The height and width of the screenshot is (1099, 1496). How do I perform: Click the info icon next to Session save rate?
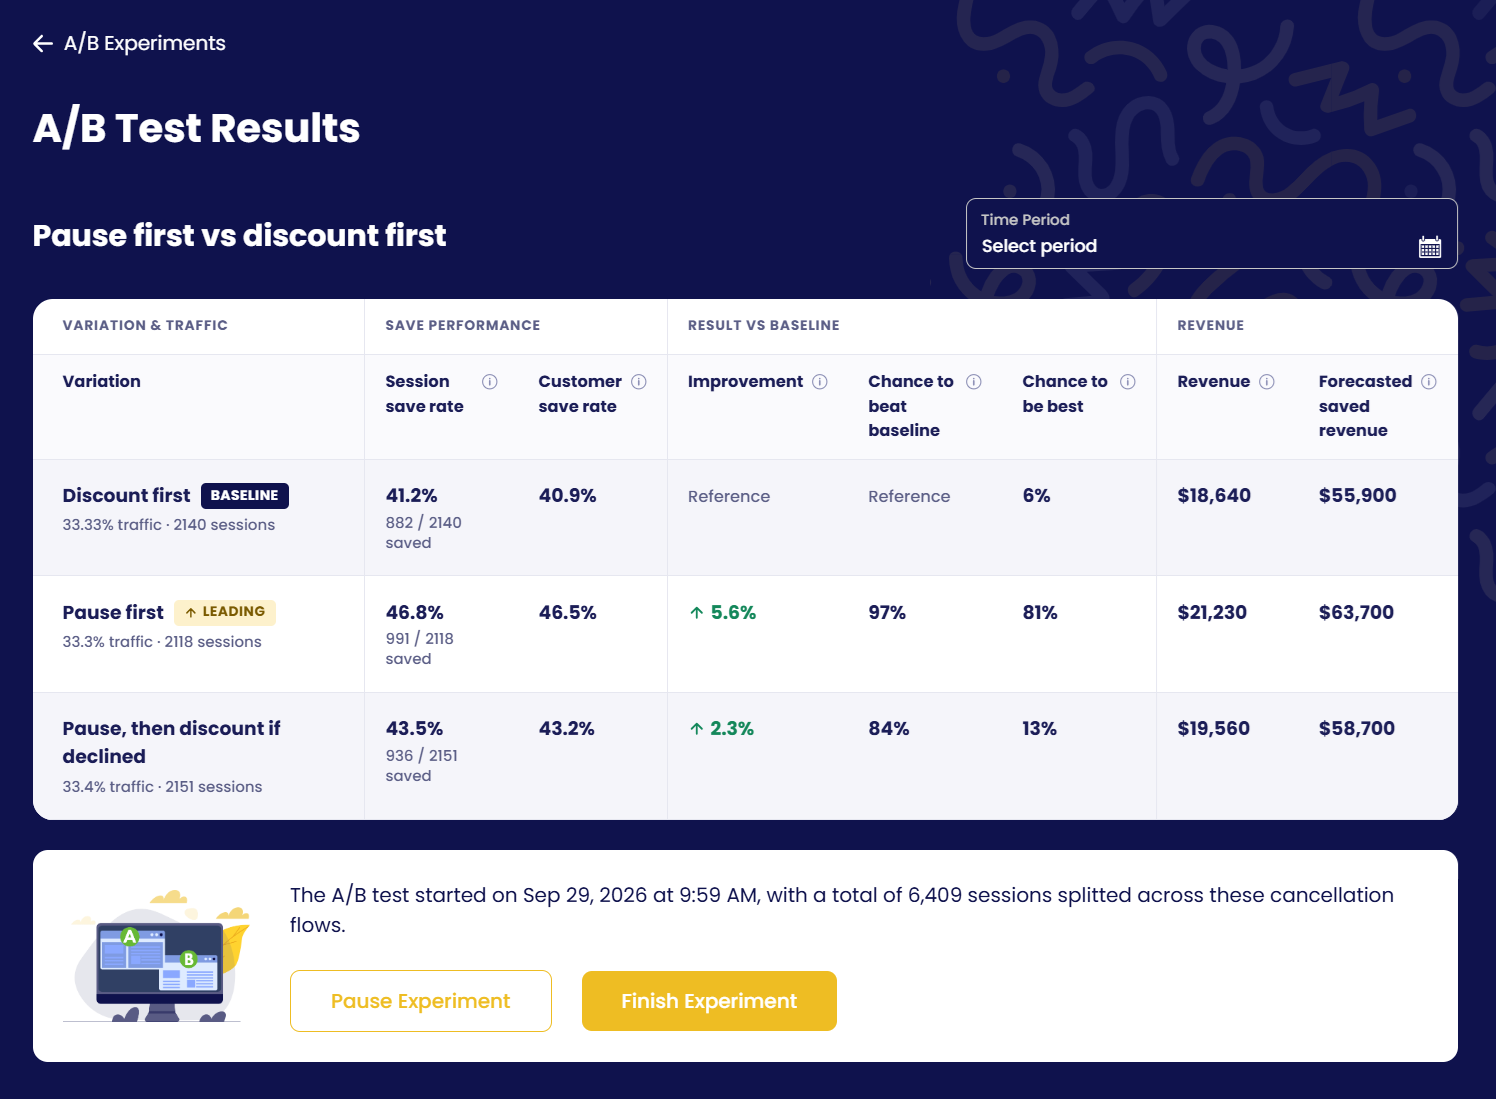click(x=490, y=381)
